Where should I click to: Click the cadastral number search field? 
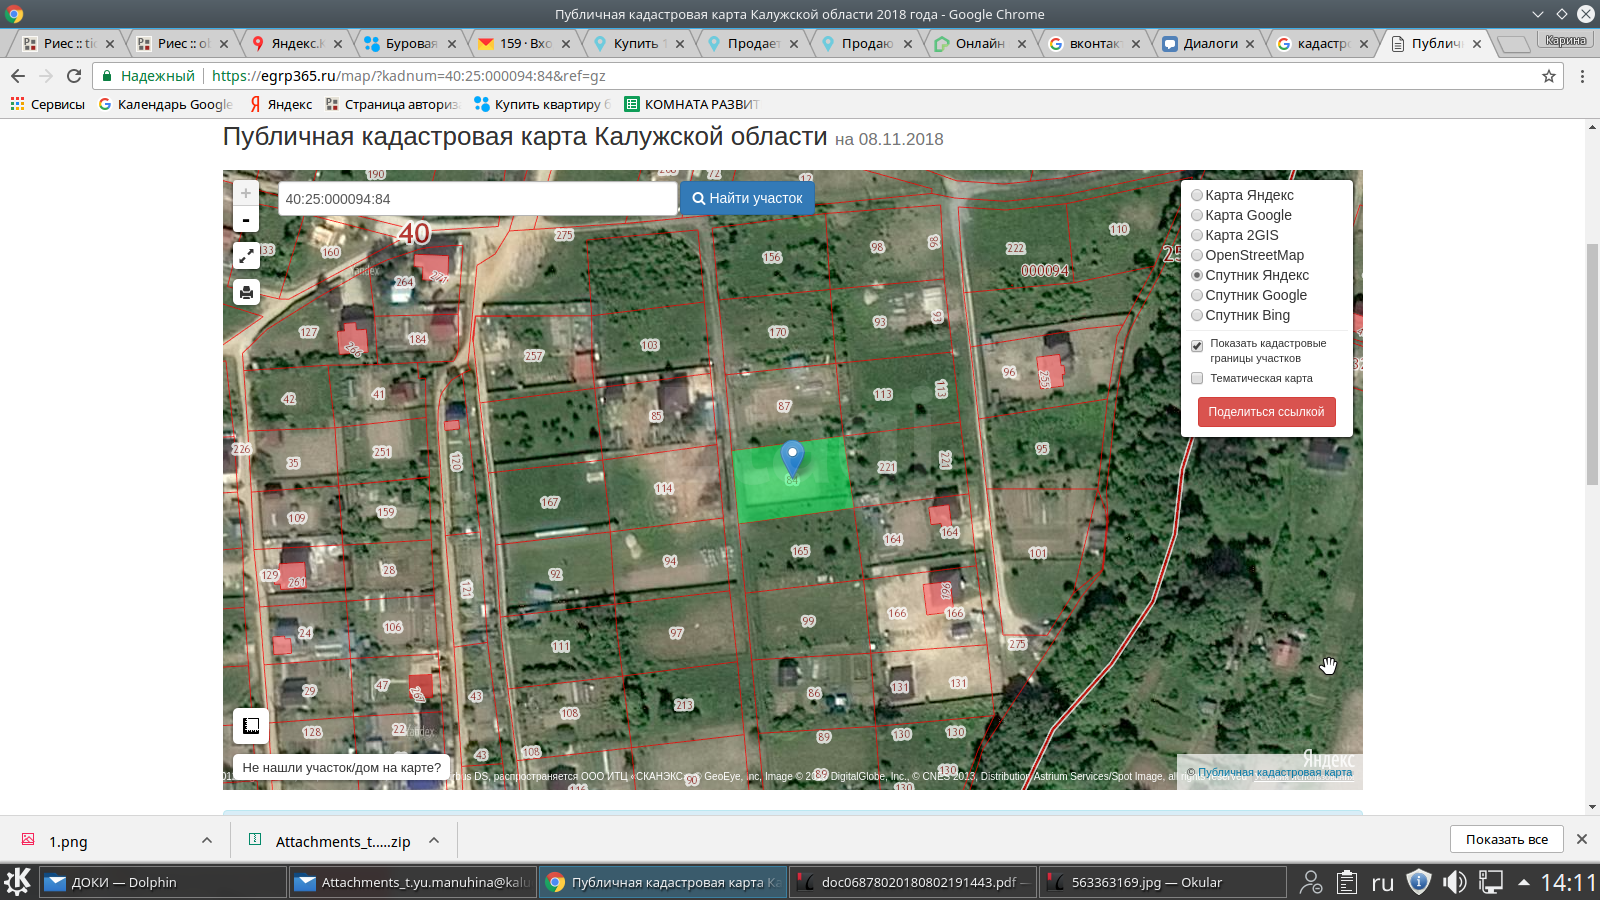point(477,199)
